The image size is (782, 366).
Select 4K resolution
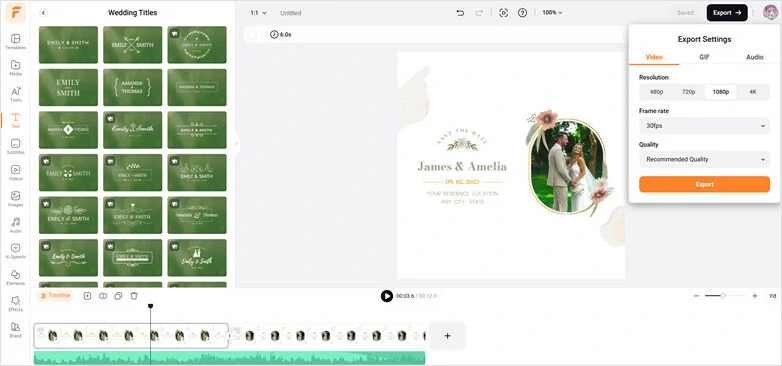[x=753, y=92]
